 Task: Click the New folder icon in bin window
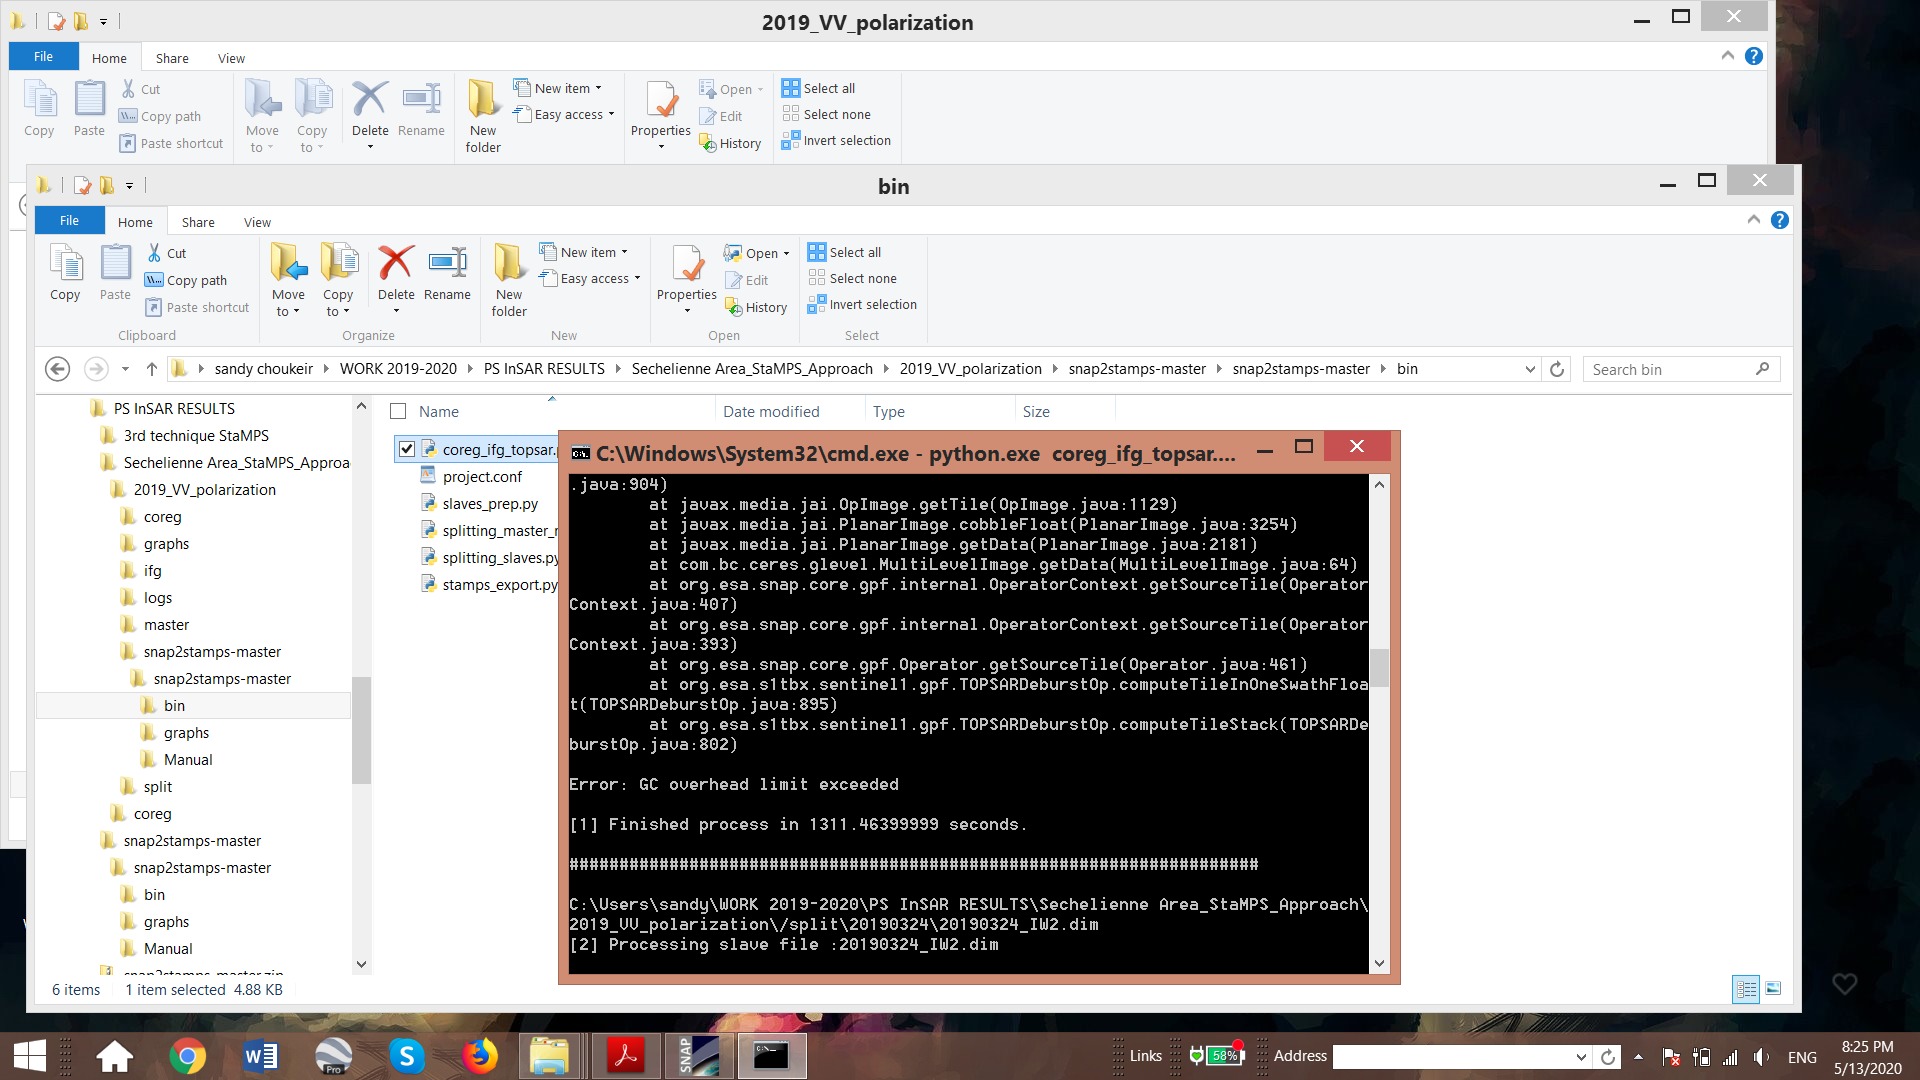pyautogui.click(x=509, y=264)
